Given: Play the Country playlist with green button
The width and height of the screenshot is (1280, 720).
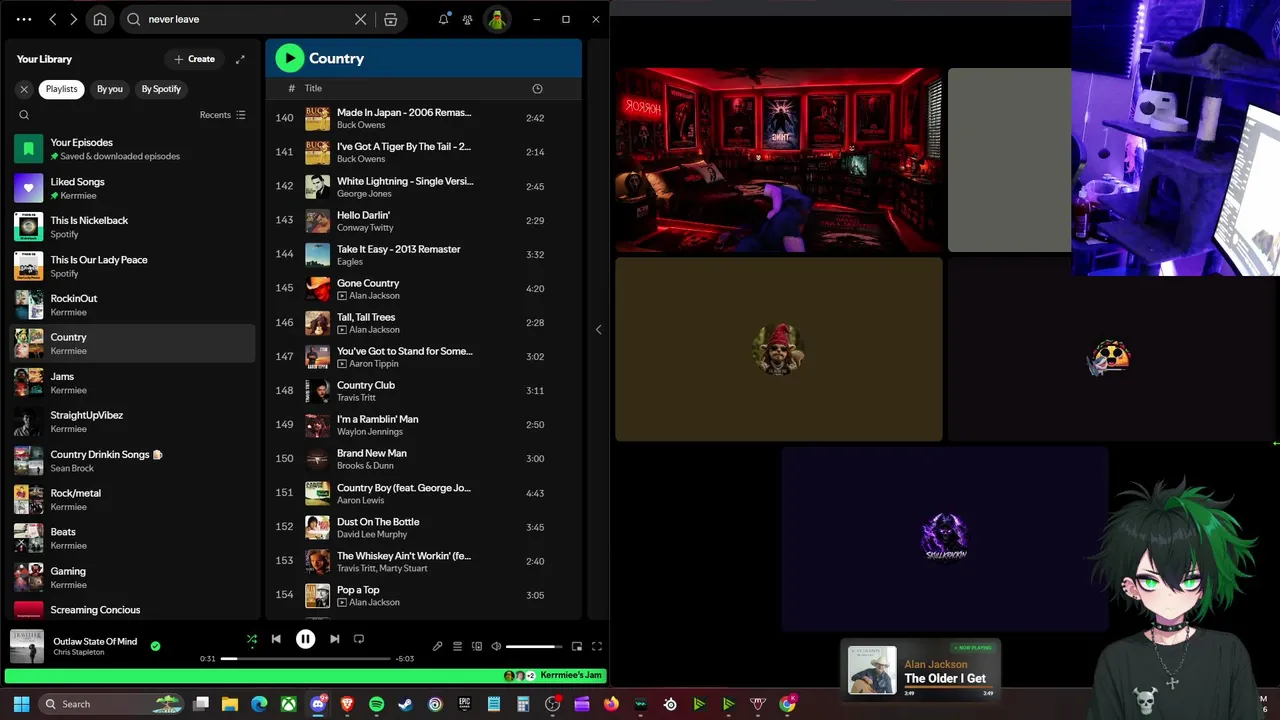Looking at the screenshot, I should (x=289, y=58).
